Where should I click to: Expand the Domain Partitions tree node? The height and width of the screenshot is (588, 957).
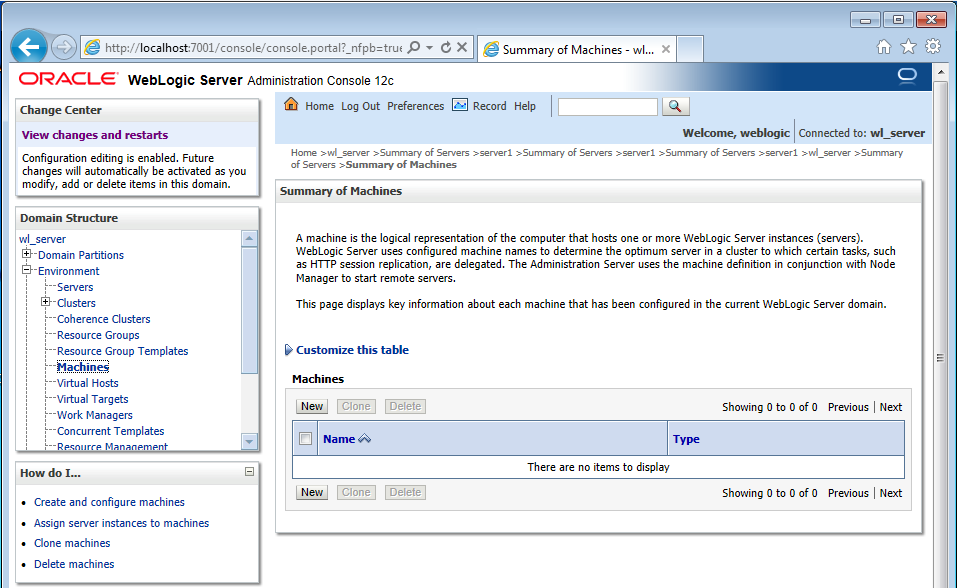26,254
